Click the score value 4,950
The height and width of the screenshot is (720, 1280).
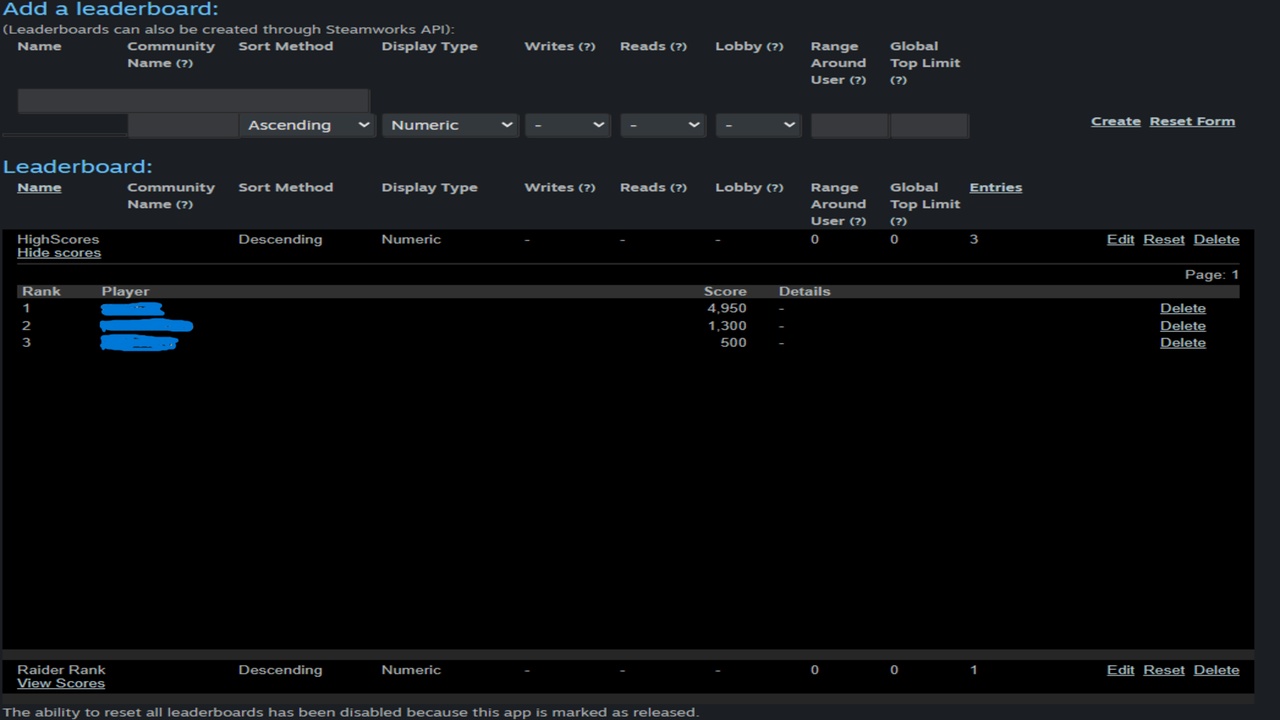tap(727, 308)
